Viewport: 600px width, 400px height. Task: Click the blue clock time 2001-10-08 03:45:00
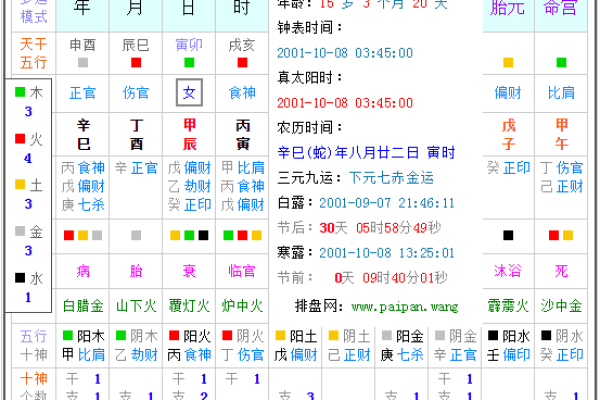click(x=345, y=53)
